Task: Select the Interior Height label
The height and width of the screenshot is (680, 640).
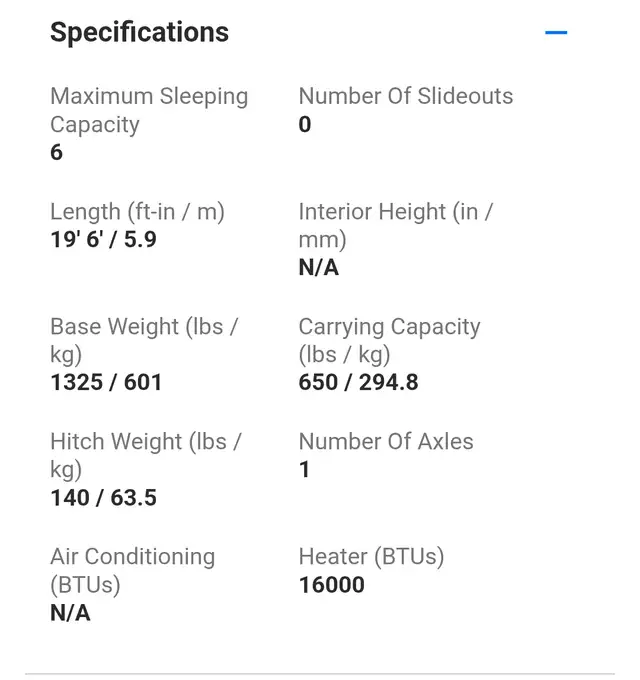Action: tap(396, 226)
